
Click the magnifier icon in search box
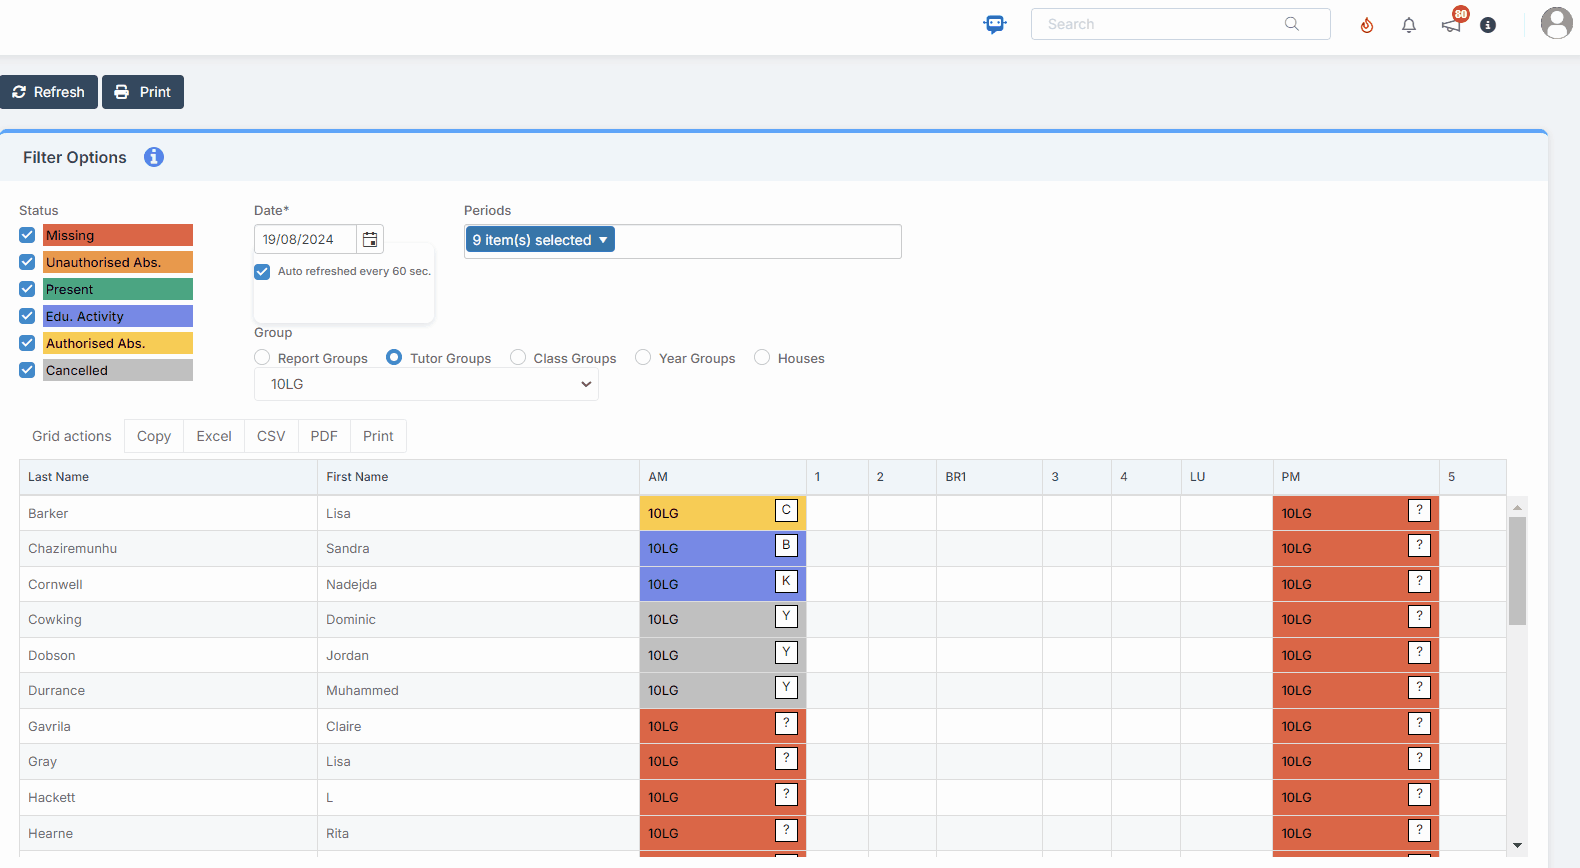point(1292,24)
